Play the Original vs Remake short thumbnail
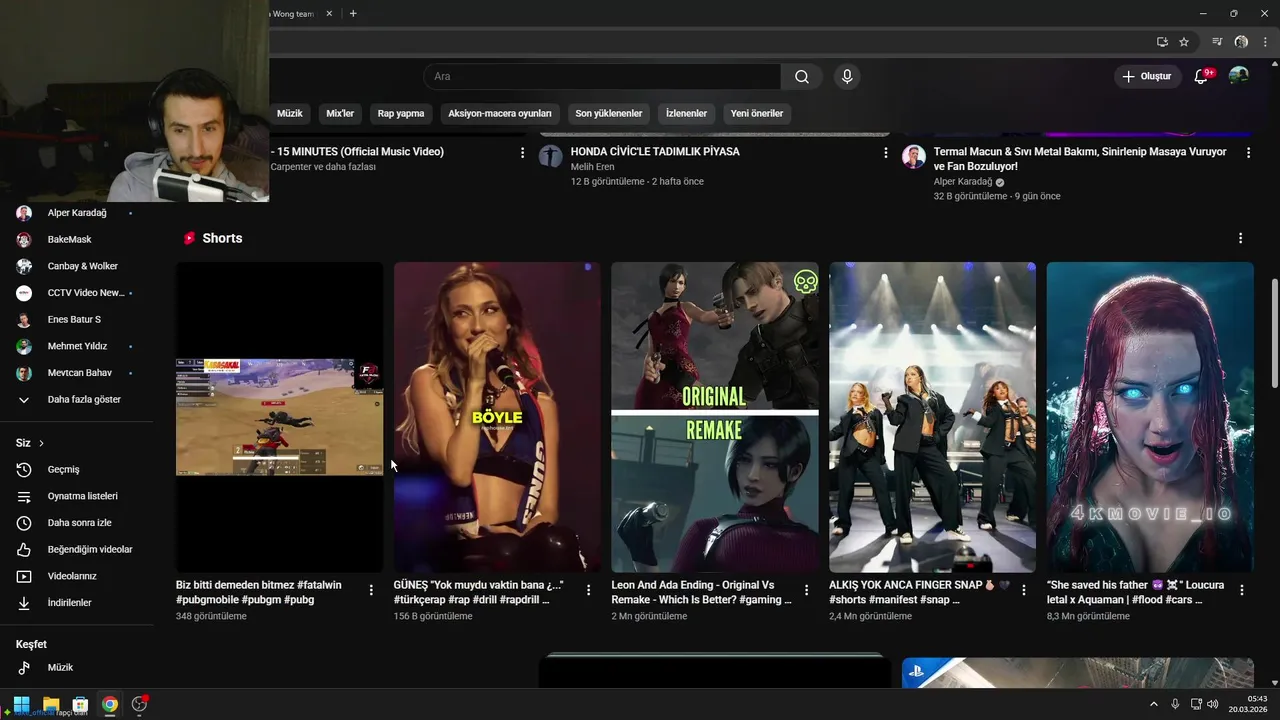The image size is (1280, 720). pyautogui.click(x=715, y=417)
